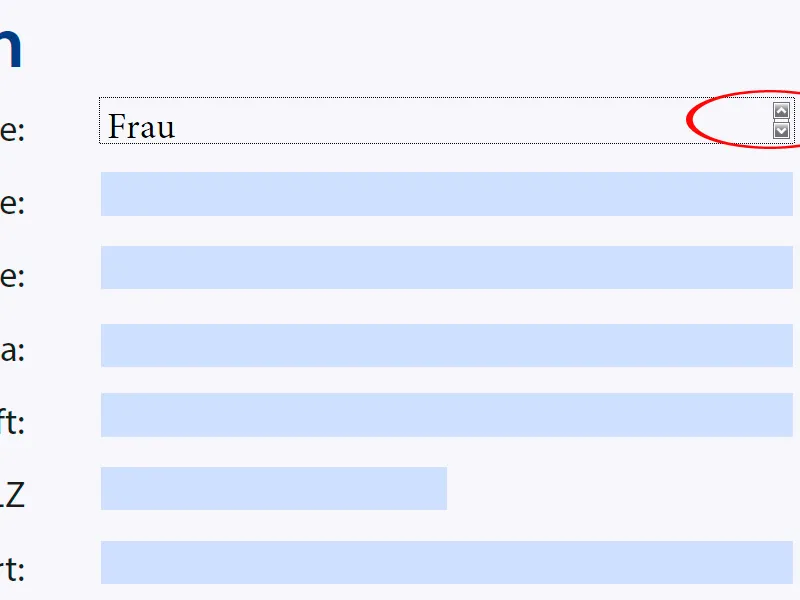The image size is (800, 600).
Task: Click the label beside the second input field
Action: [x=11, y=202]
